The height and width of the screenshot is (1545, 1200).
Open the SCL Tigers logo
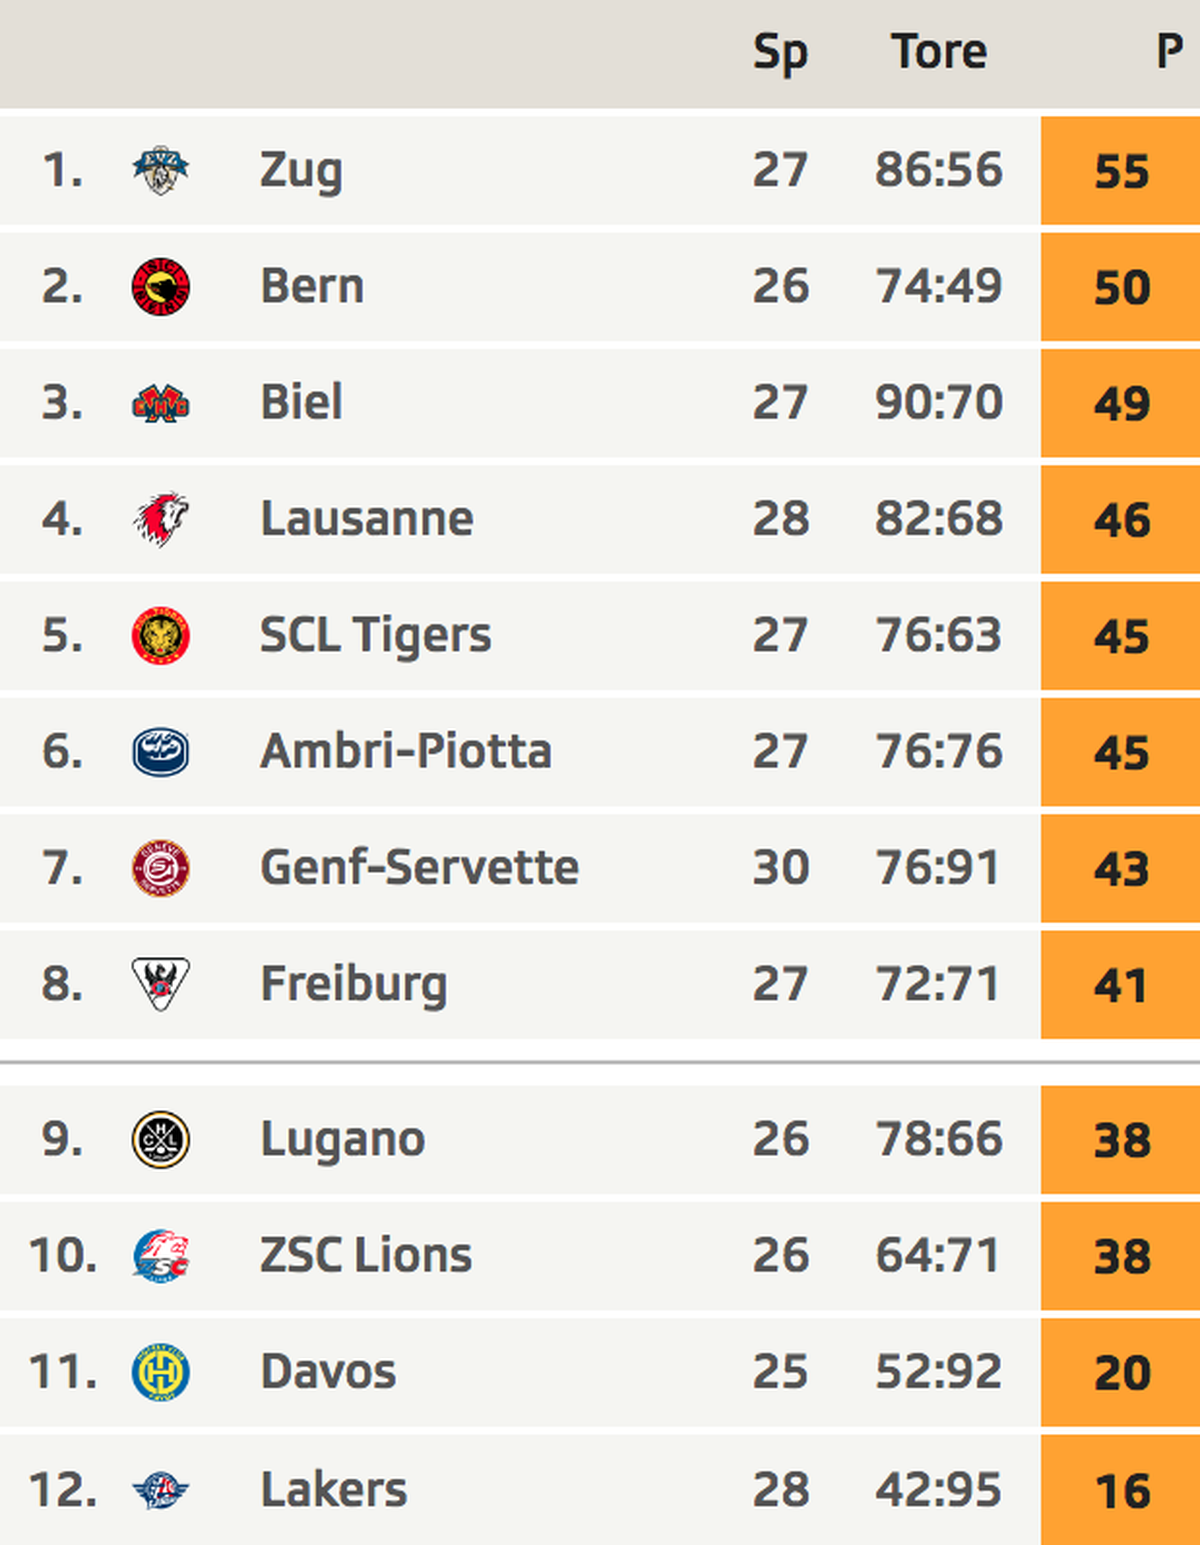pos(161,636)
